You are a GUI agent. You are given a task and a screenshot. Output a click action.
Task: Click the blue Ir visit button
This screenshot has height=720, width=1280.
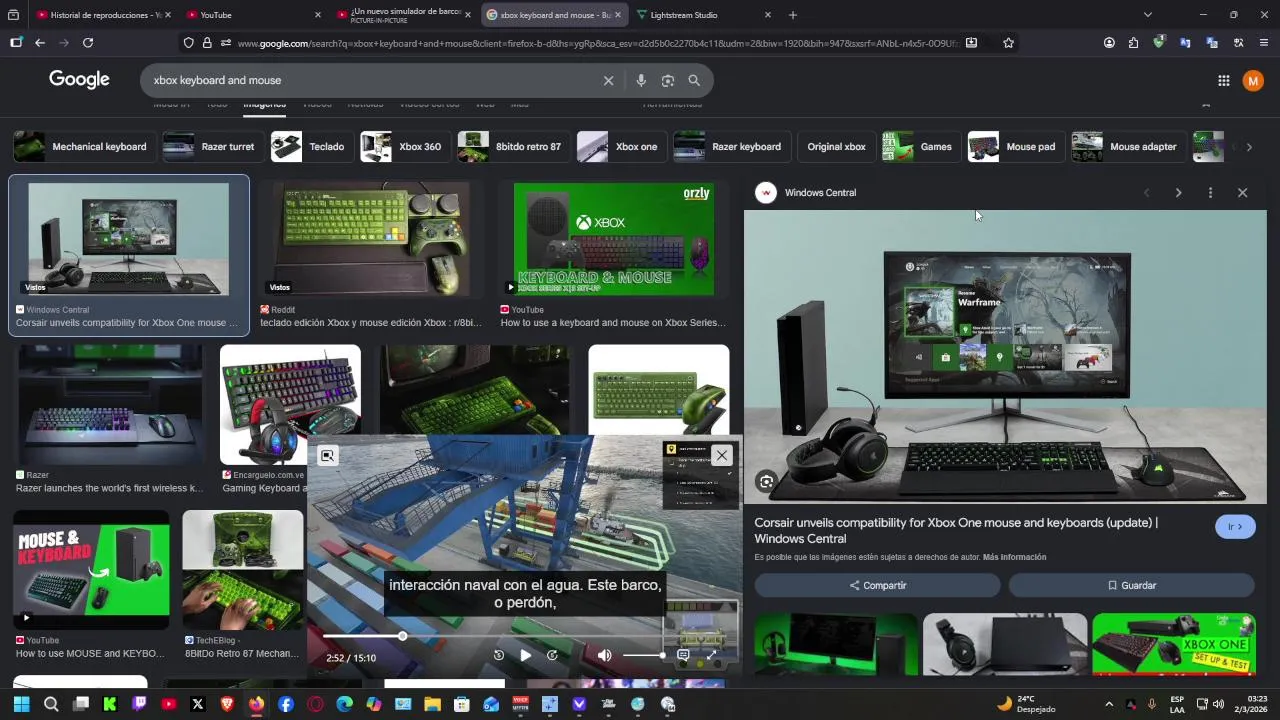(x=1235, y=527)
